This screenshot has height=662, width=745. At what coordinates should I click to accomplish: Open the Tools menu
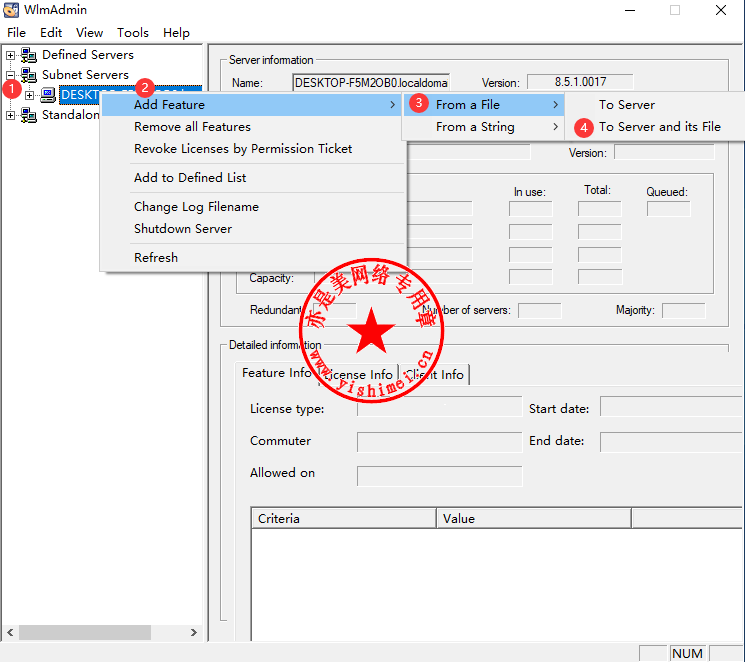point(133,33)
